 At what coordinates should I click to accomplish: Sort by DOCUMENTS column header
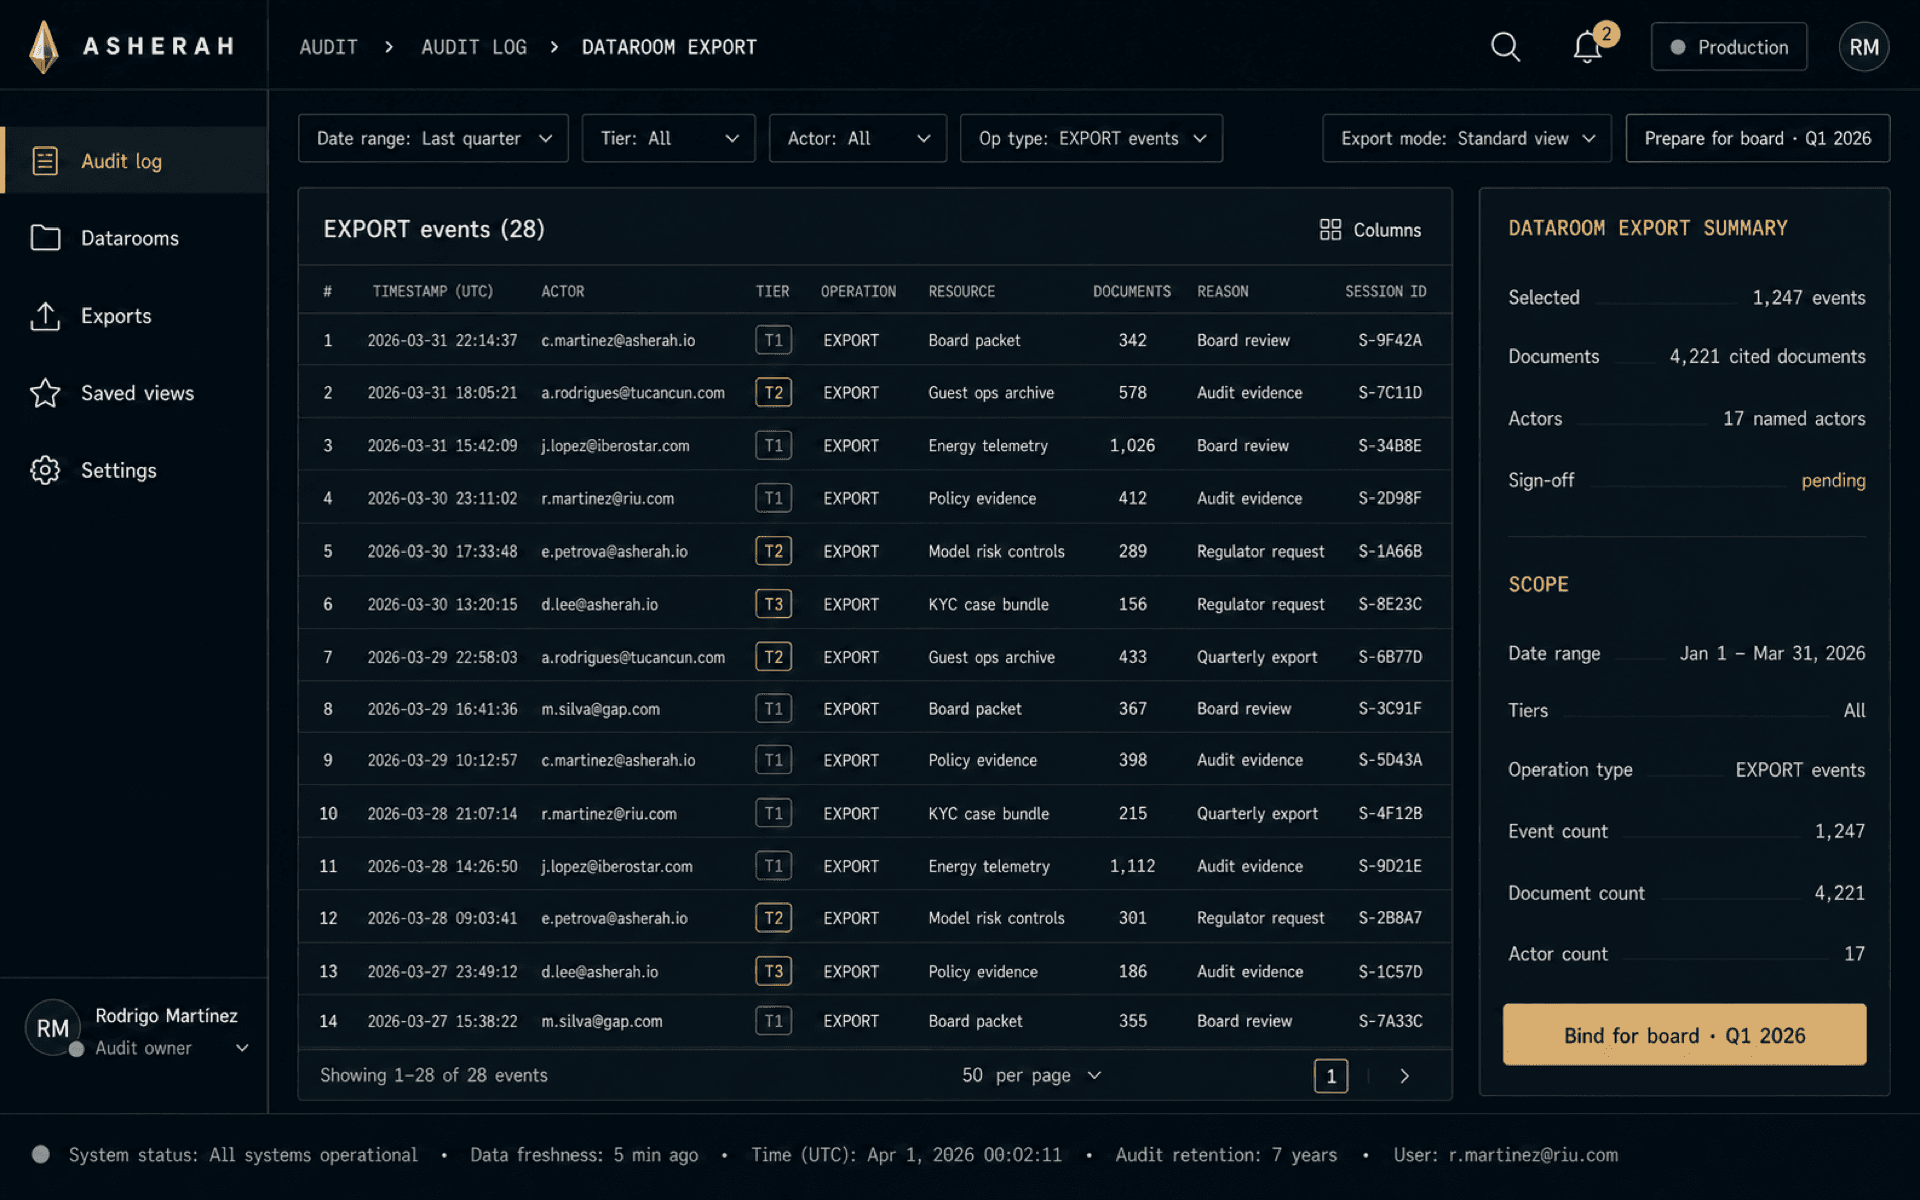[x=1131, y=291]
